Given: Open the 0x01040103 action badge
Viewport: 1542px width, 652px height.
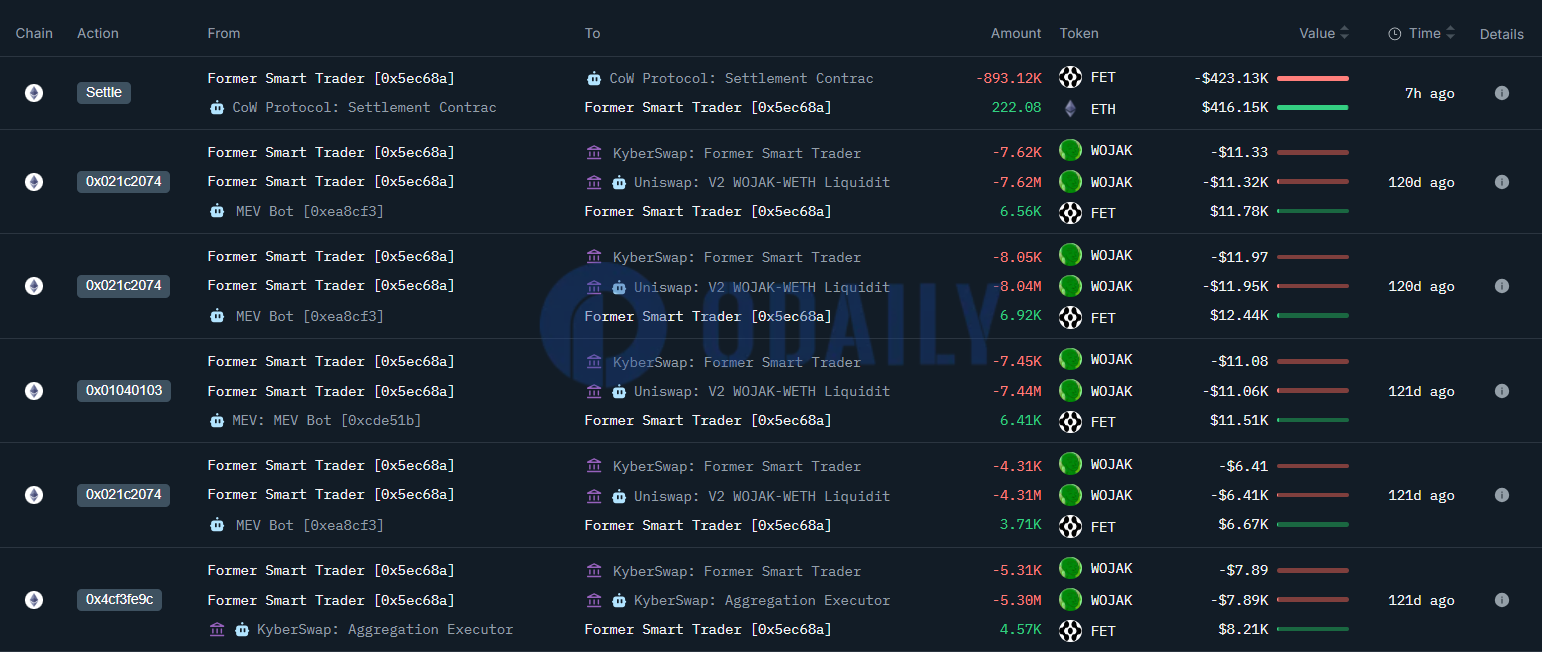Looking at the screenshot, I should [124, 391].
